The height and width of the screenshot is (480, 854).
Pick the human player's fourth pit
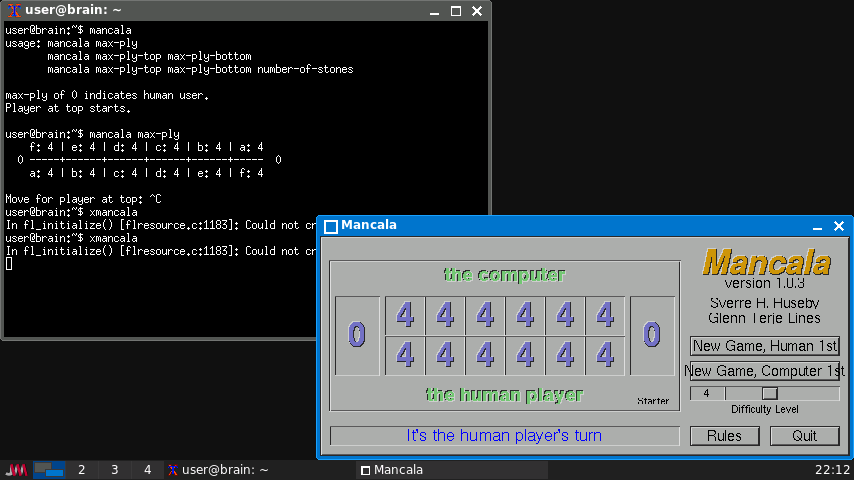coord(525,356)
